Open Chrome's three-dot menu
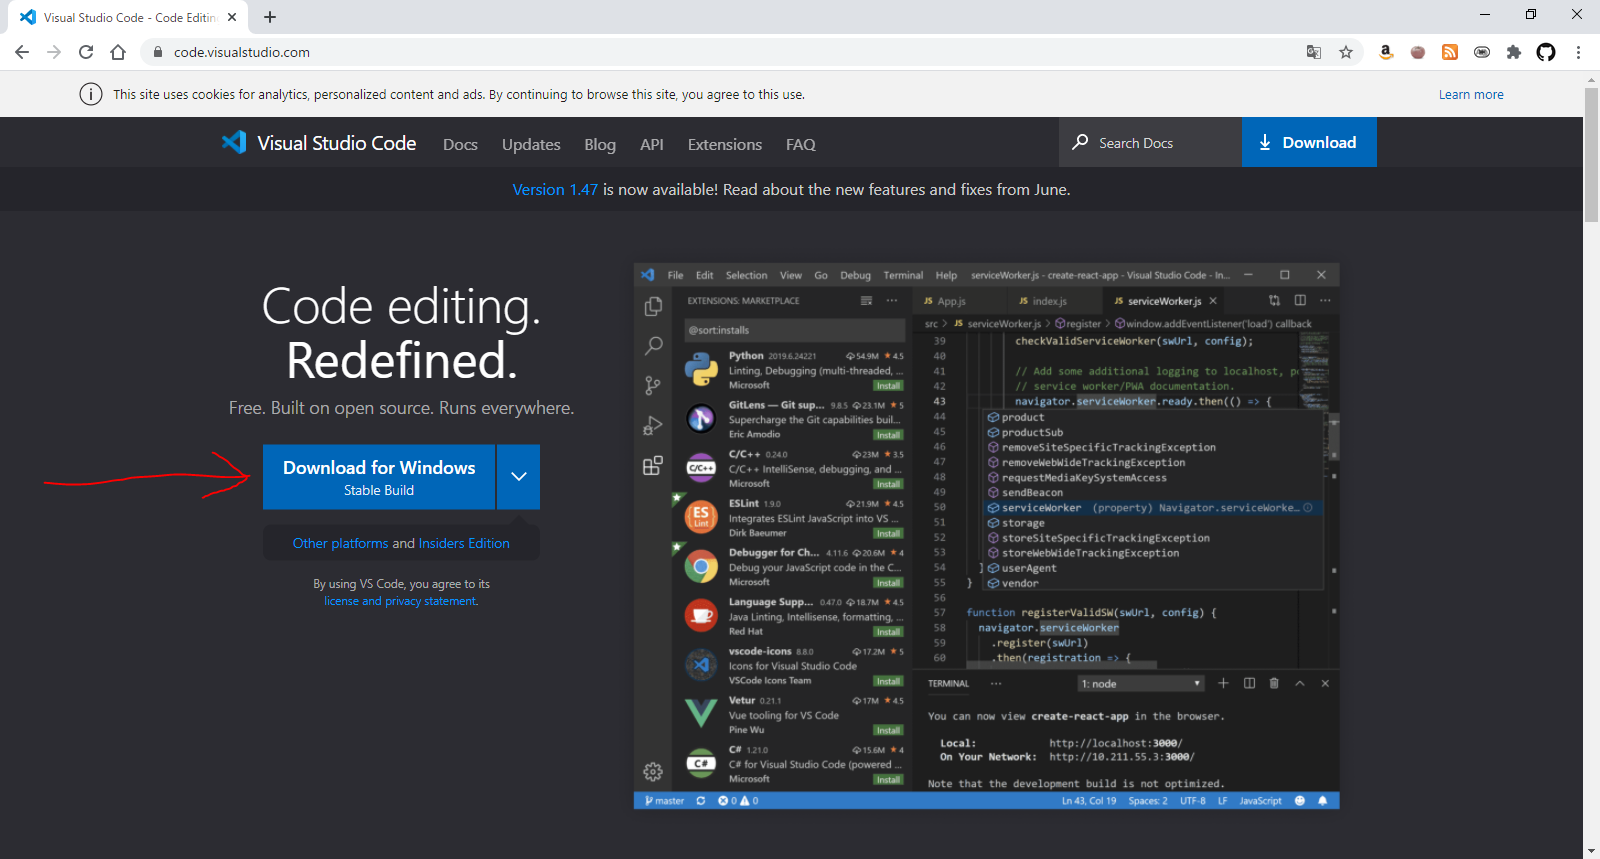Viewport: 1600px width, 859px height. coord(1578,52)
